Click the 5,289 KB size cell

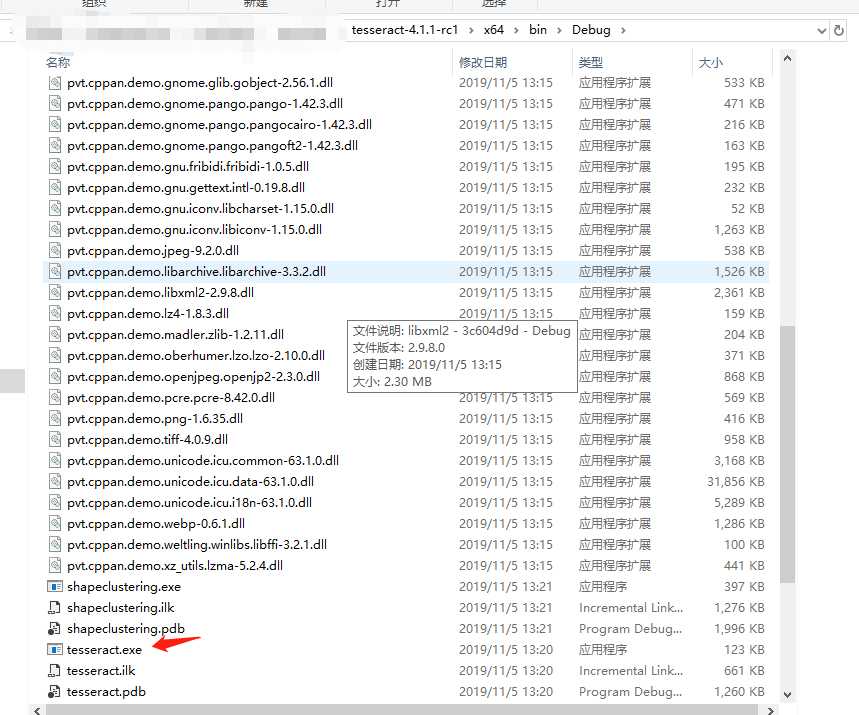coord(739,502)
